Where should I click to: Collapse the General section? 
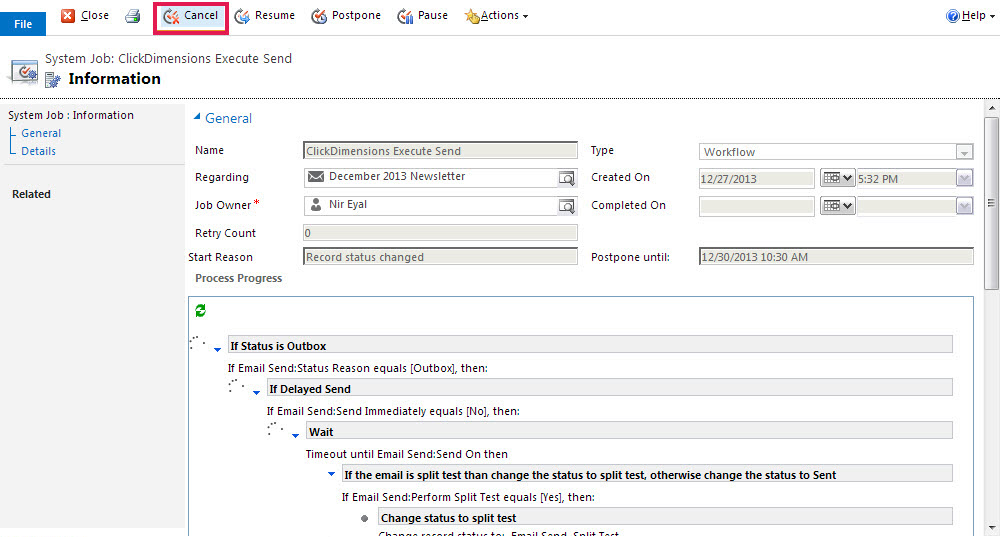click(x=197, y=117)
